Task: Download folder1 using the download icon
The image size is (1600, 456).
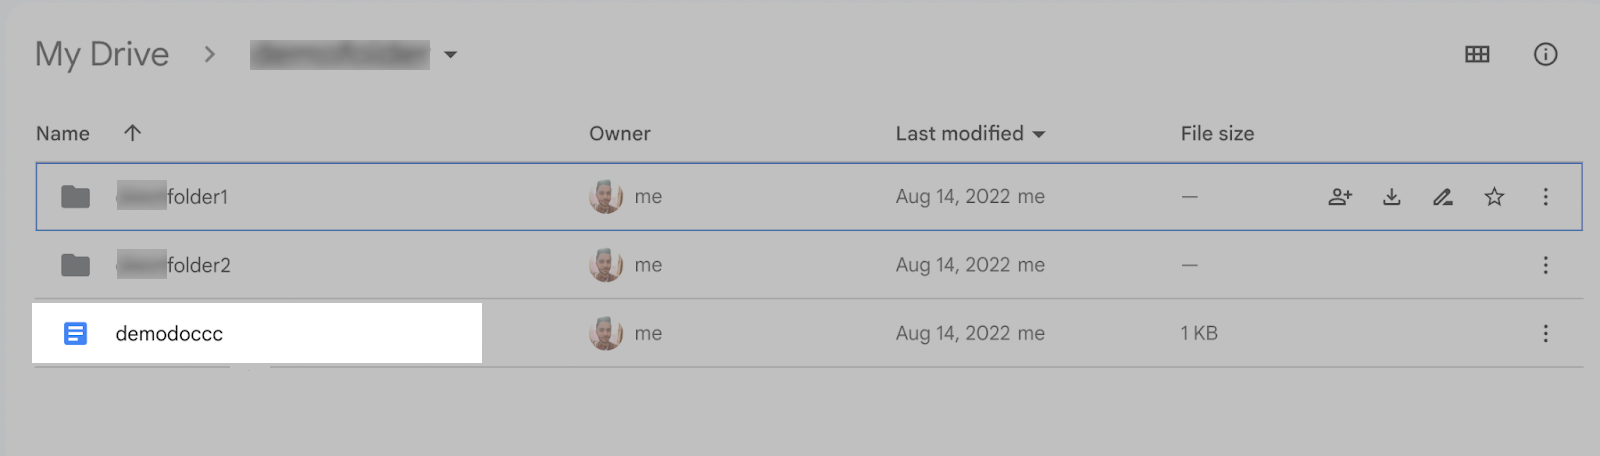Action: [1391, 197]
